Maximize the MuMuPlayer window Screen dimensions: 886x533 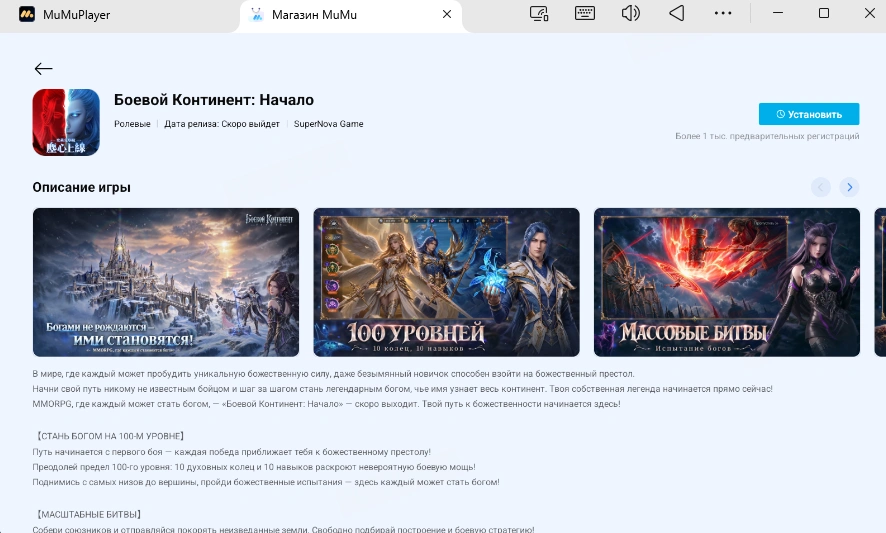coord(824,13)
